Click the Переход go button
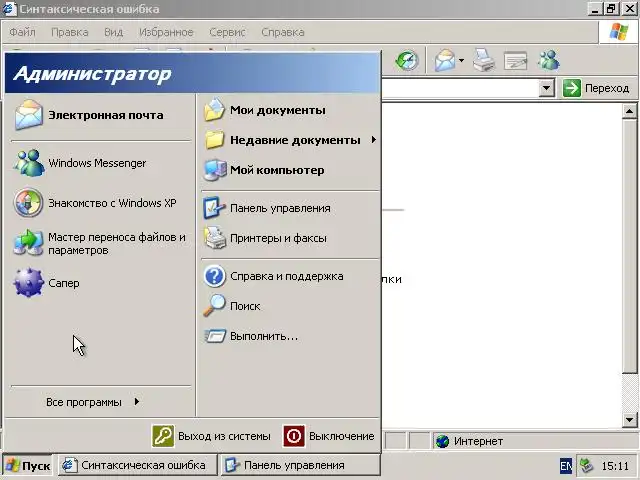 tap(596, 88)
